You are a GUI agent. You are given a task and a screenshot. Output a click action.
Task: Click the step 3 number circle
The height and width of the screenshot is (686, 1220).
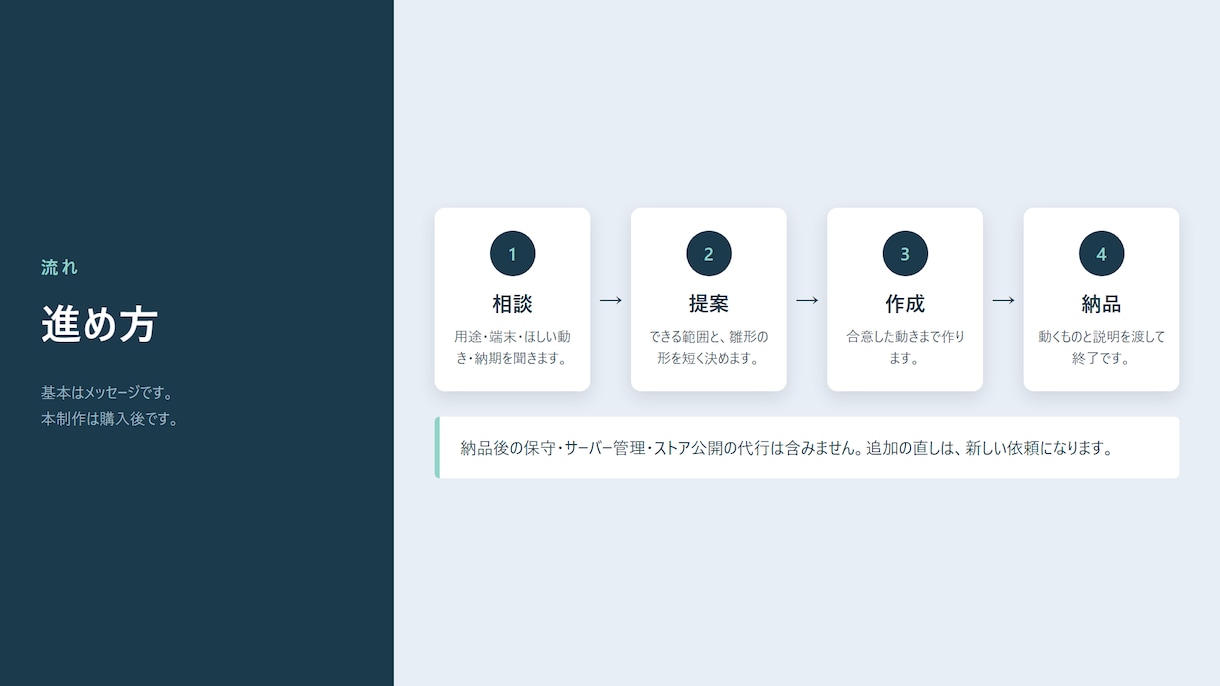(x=905, y=254)
